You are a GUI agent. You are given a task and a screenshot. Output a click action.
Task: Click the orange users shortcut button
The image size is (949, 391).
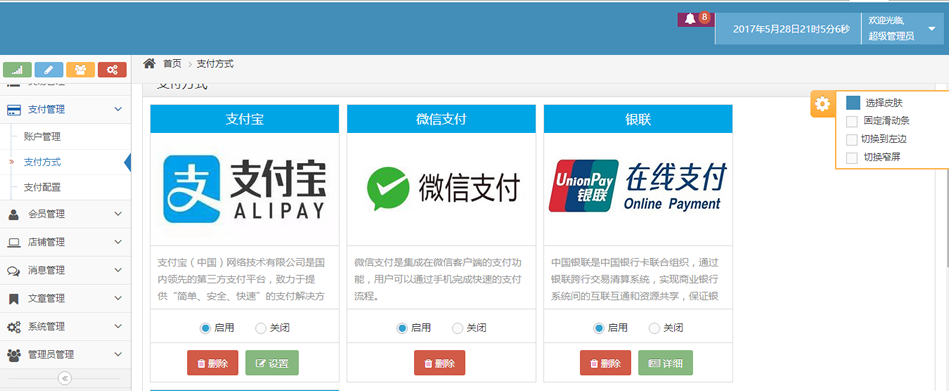click(80, 70)
